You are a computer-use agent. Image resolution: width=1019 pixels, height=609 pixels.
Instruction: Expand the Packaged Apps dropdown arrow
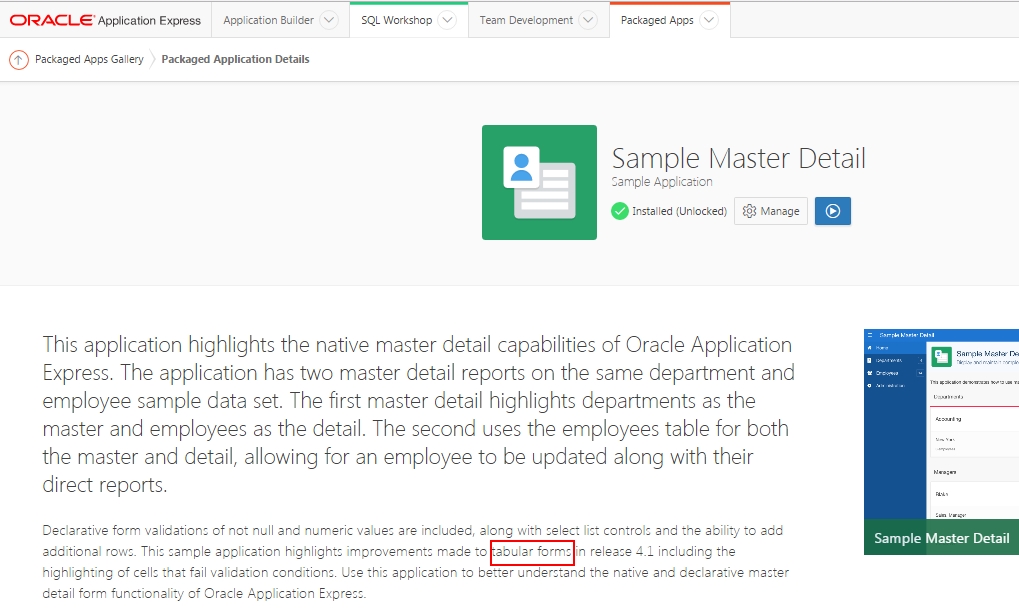[x=709, y=20]
